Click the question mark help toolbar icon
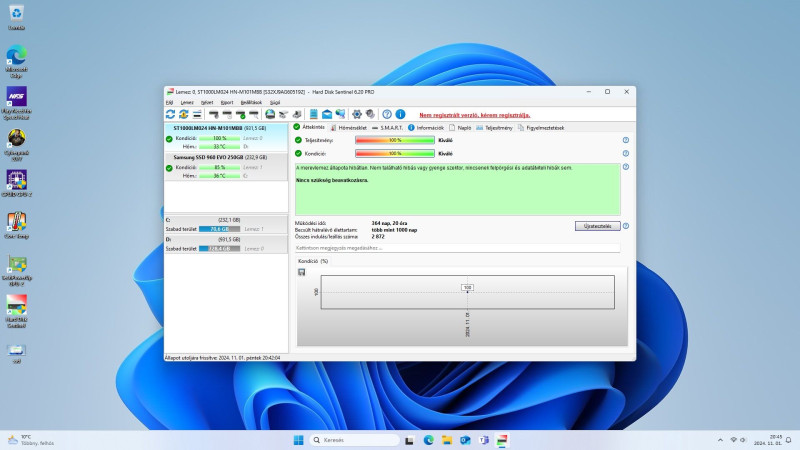 (387, 115)
